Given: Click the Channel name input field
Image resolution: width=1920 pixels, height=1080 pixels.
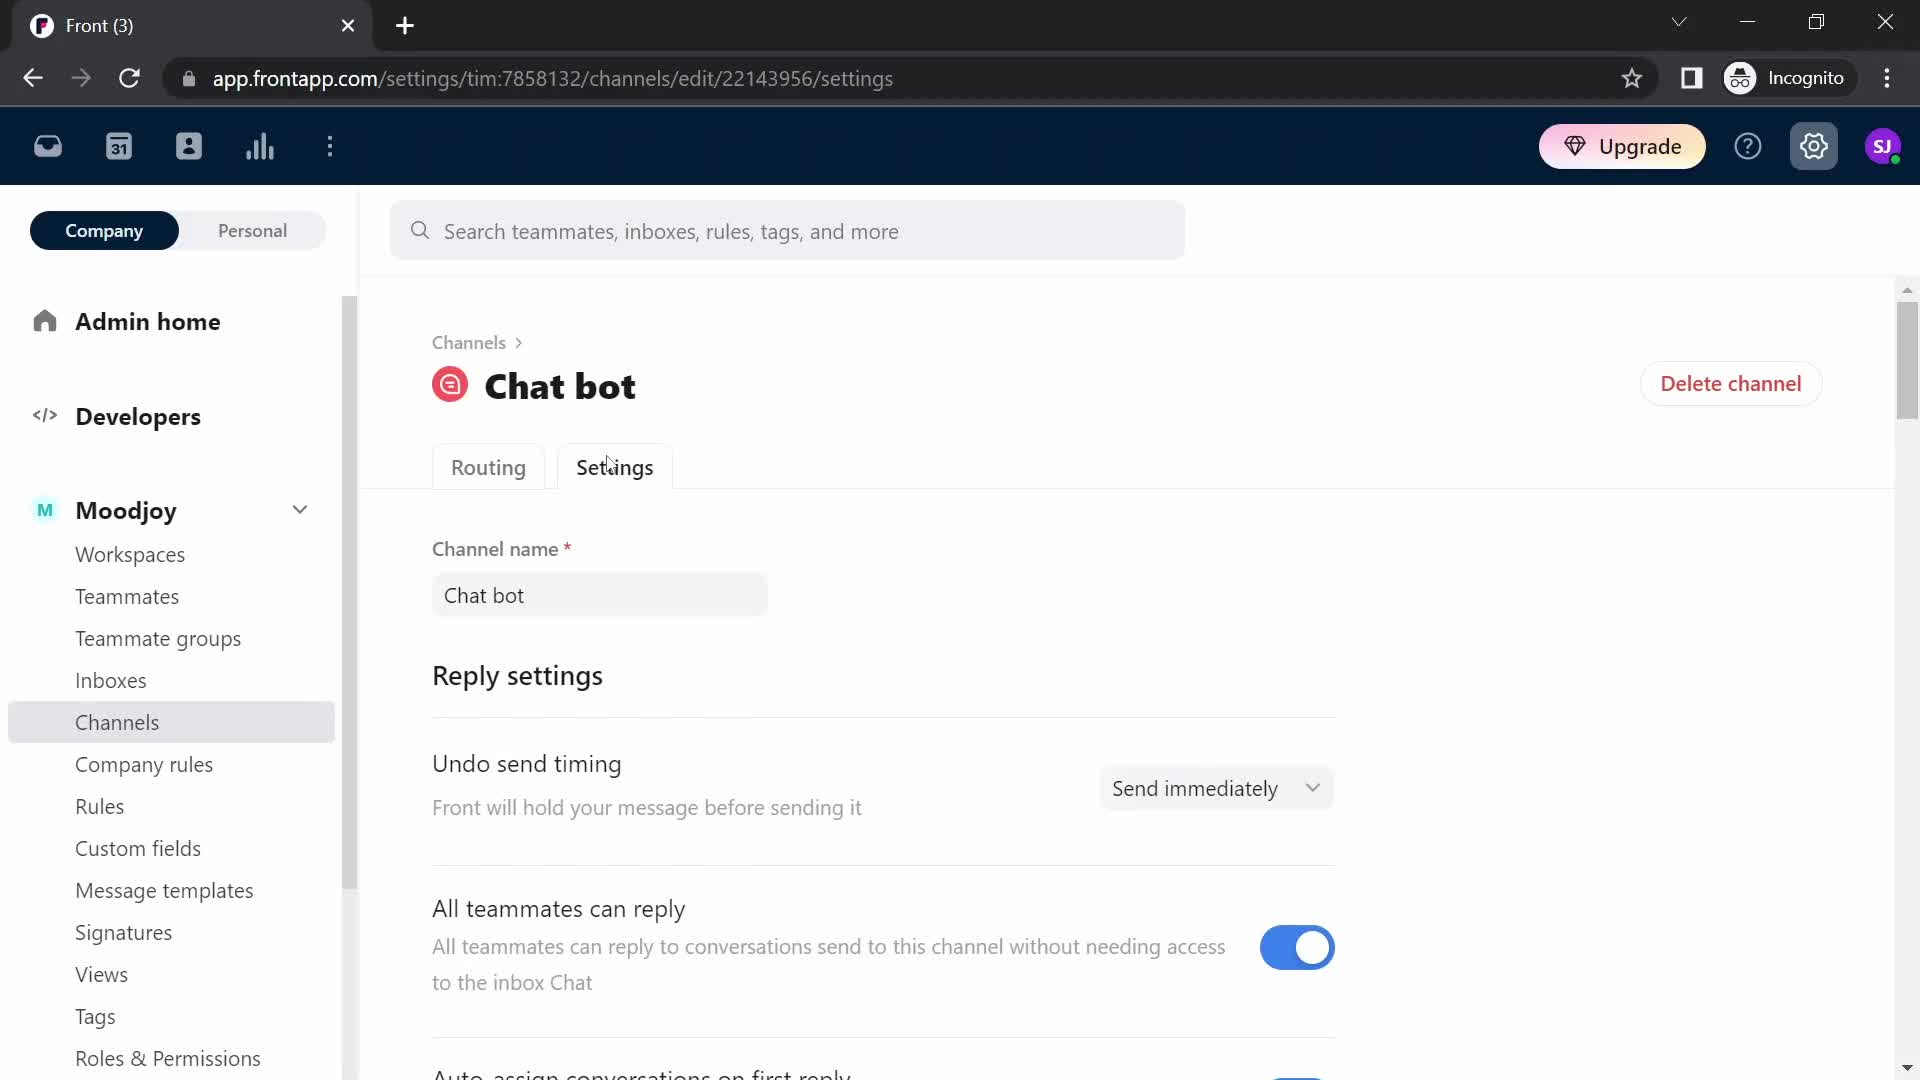Looking at the screenshot, I should (599, 595).
